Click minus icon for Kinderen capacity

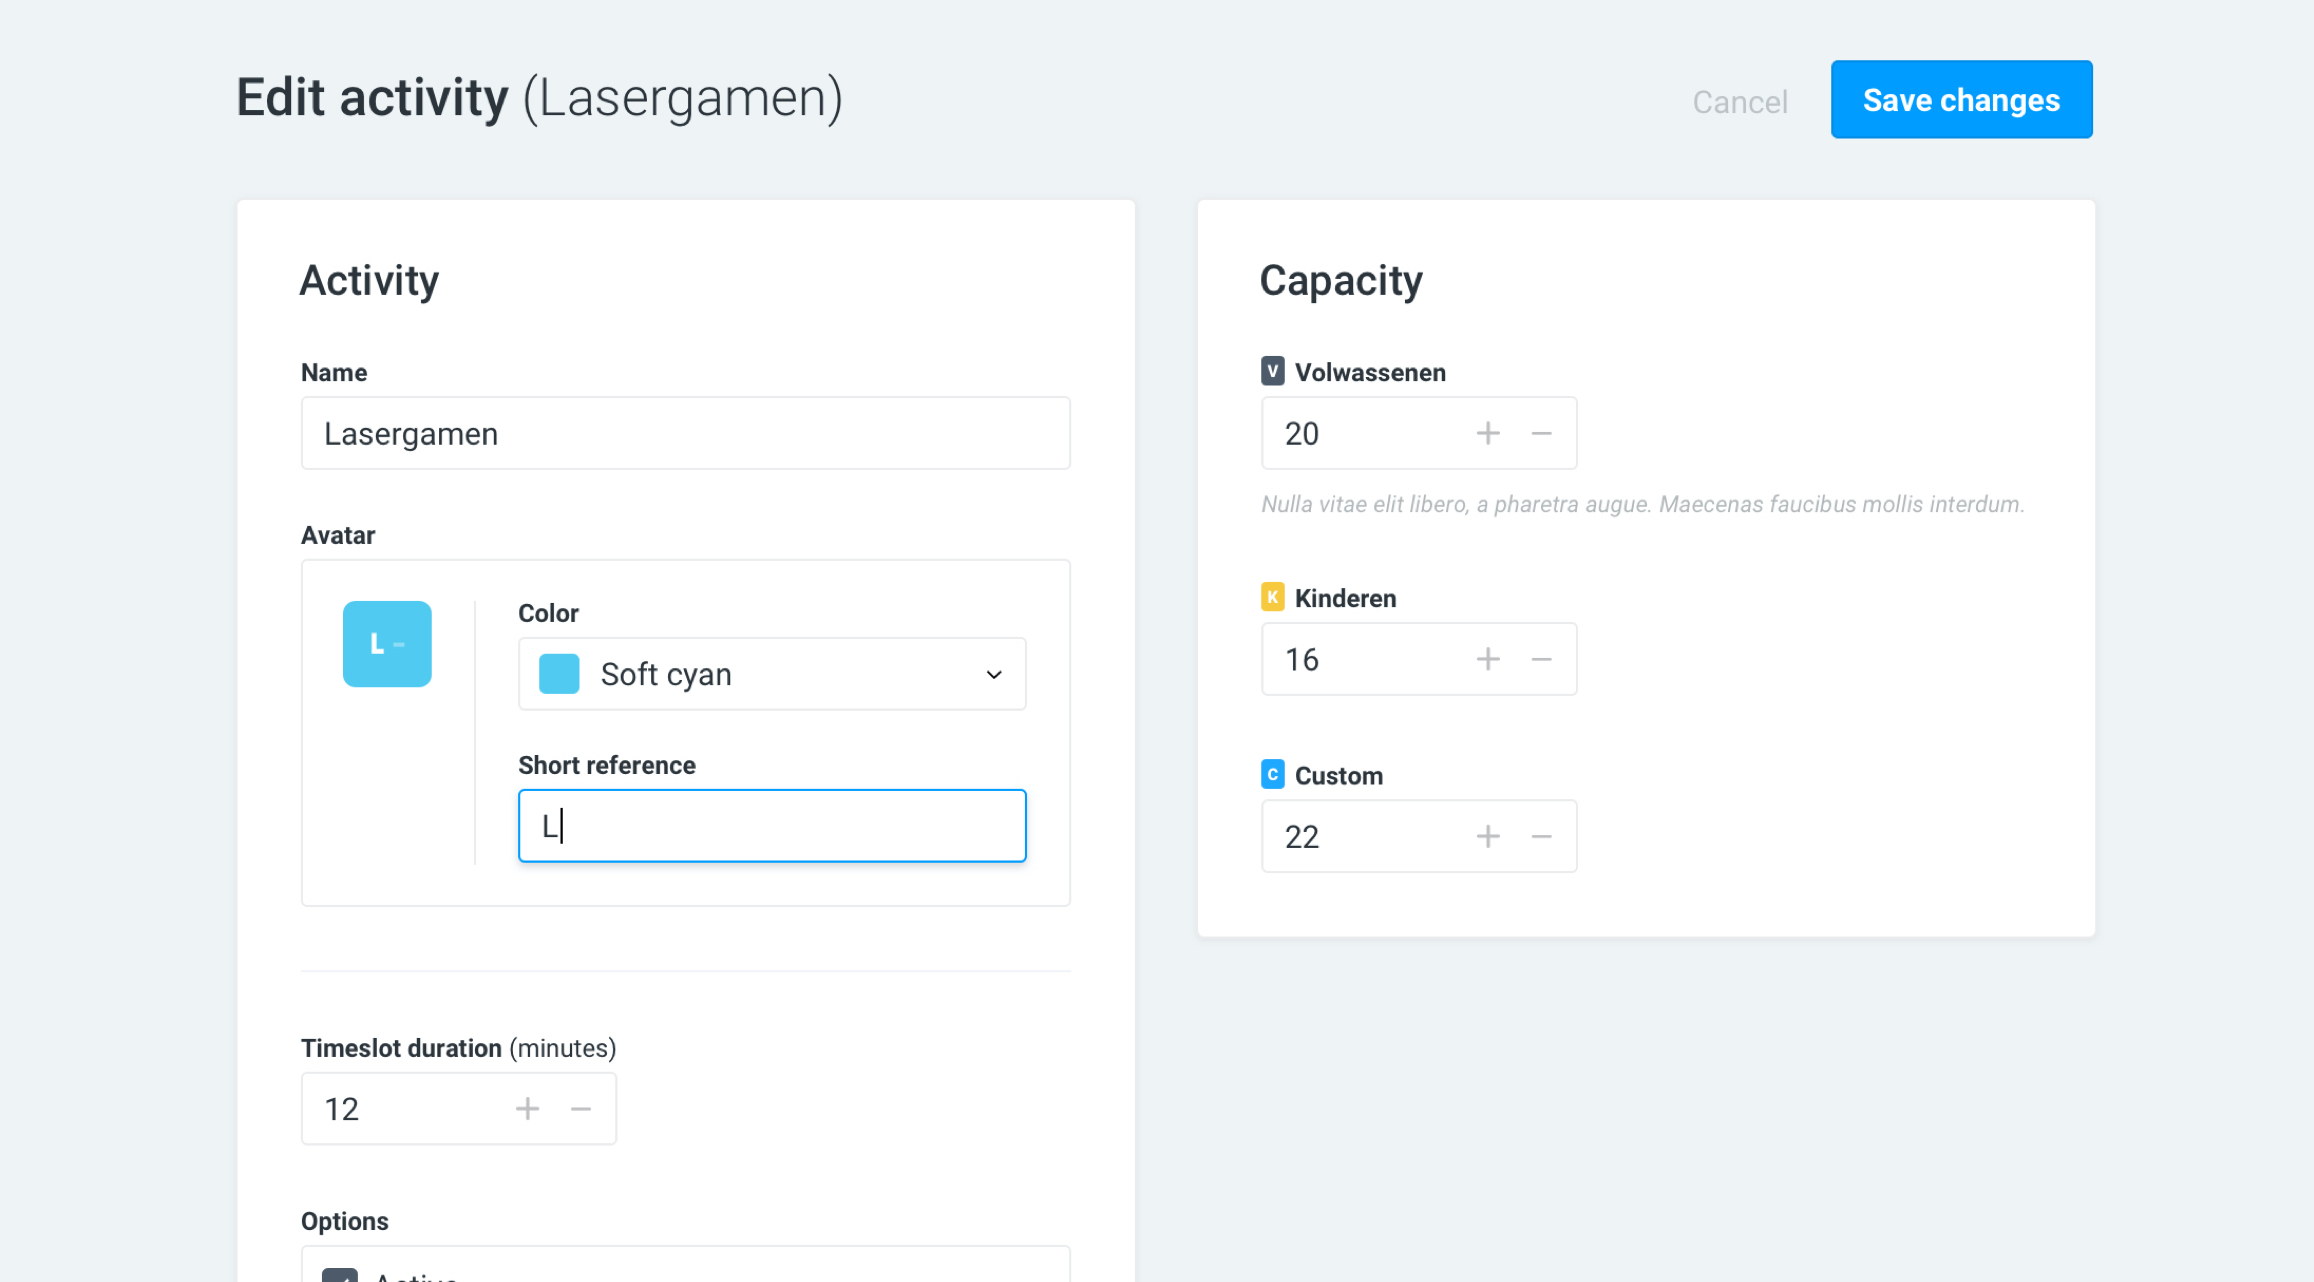point(1541,659)
